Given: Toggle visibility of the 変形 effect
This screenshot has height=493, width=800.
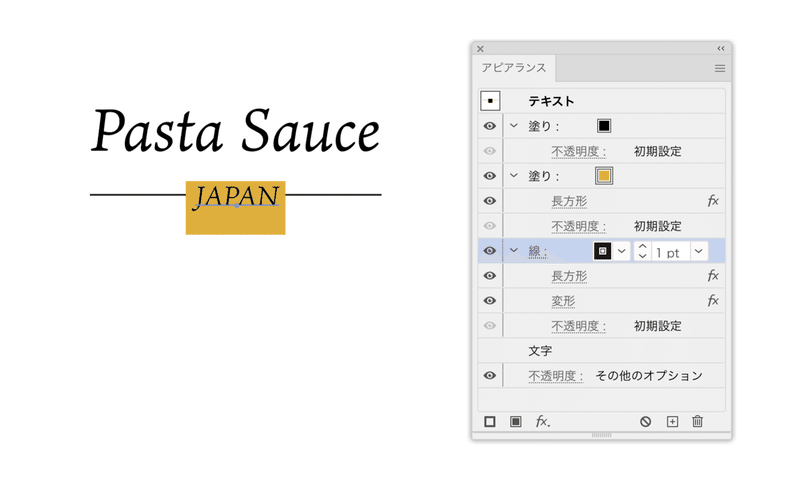Looking at the screenshot, I should click(x=490, y=301).
